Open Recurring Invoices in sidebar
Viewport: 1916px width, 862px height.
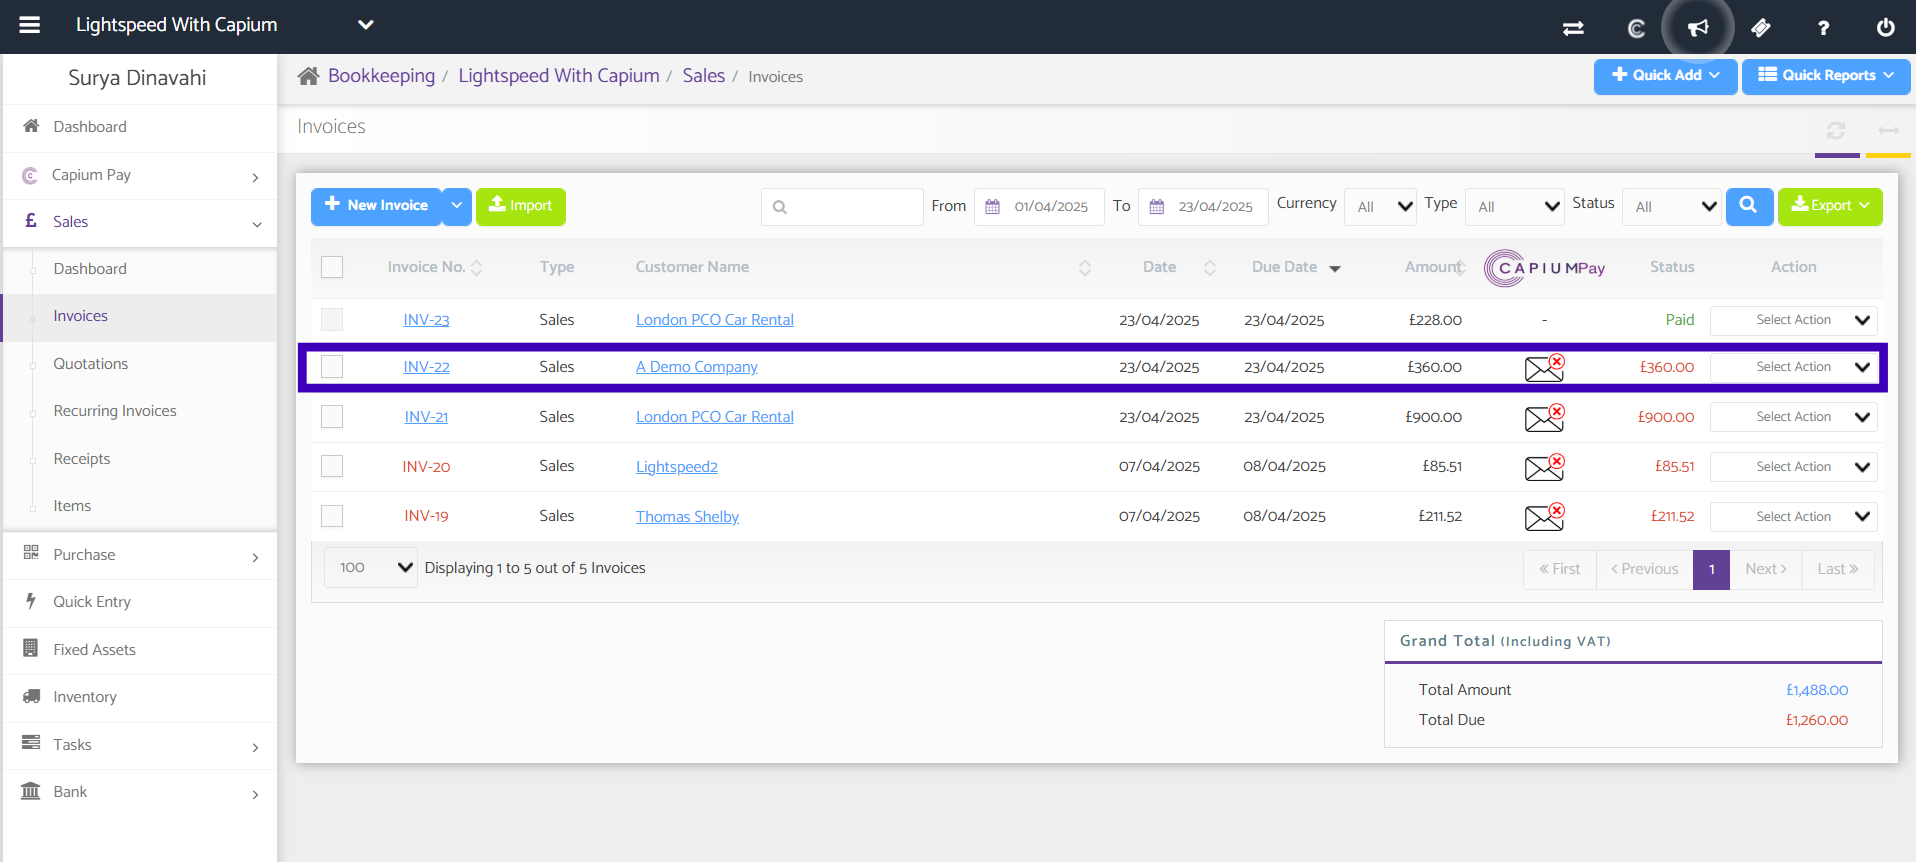click(115, 411)
